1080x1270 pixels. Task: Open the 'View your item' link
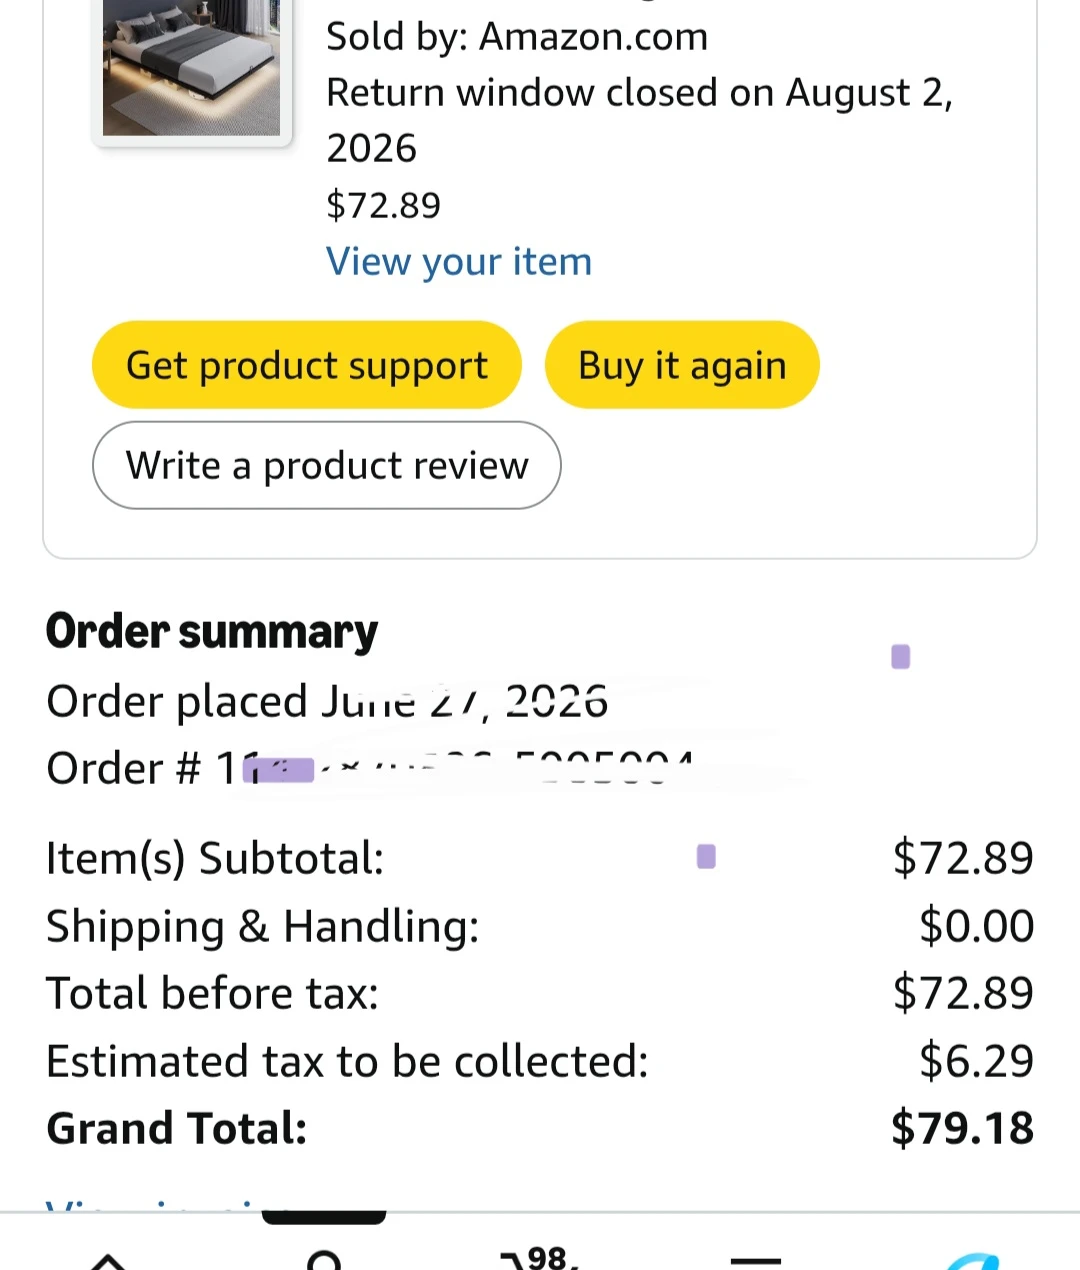tap(459, 262)
